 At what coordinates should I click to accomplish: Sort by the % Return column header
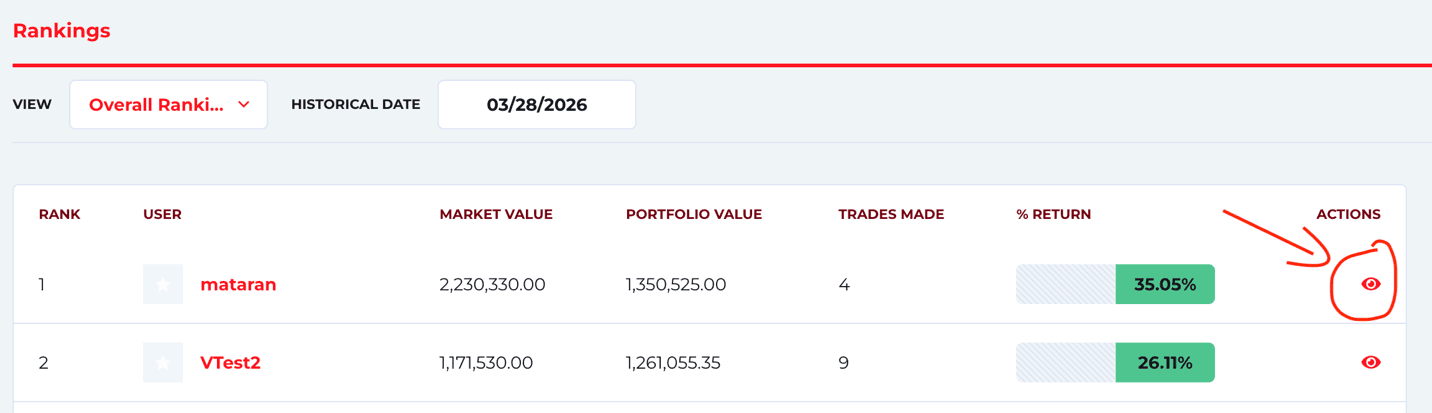(x=1053, y=215)
